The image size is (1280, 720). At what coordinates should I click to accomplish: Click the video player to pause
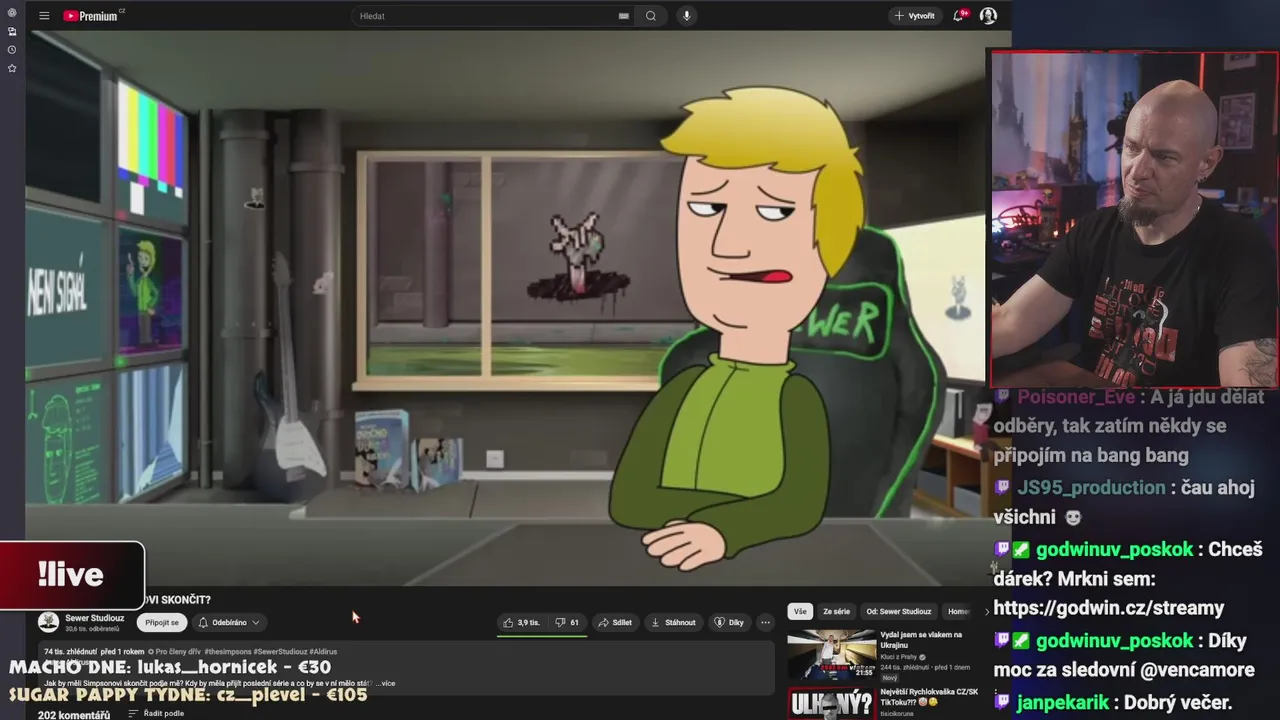coord(505,308)
